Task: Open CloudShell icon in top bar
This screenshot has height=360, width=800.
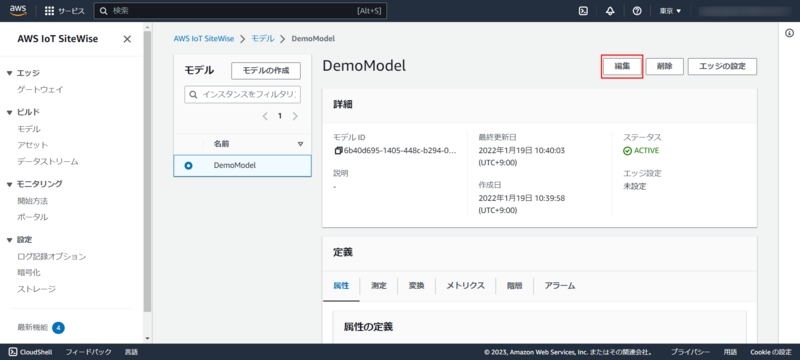Action: (x=583, y=11)
